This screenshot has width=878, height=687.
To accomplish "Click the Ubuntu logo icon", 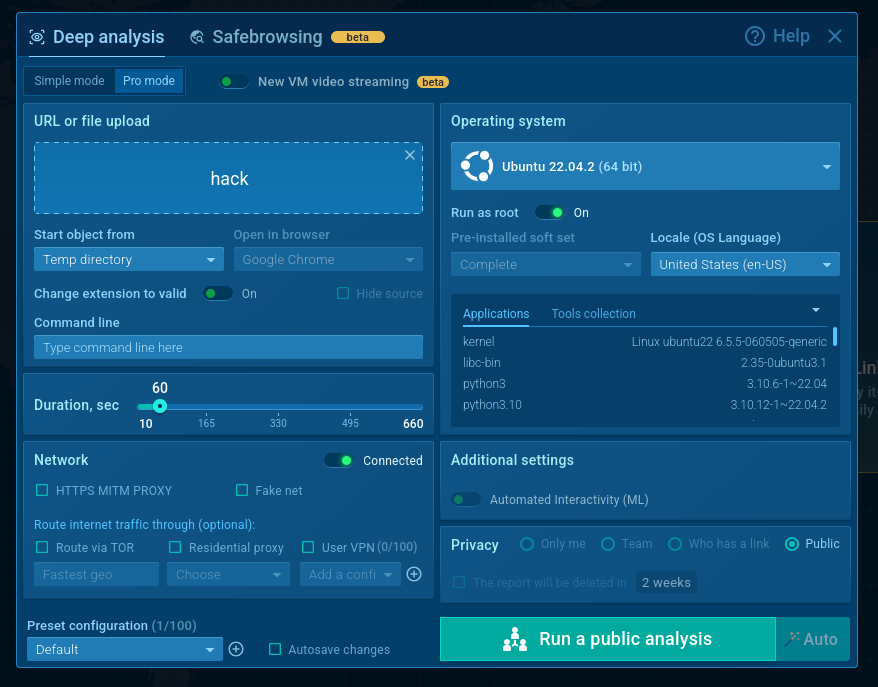I will [x=476, y=166].
